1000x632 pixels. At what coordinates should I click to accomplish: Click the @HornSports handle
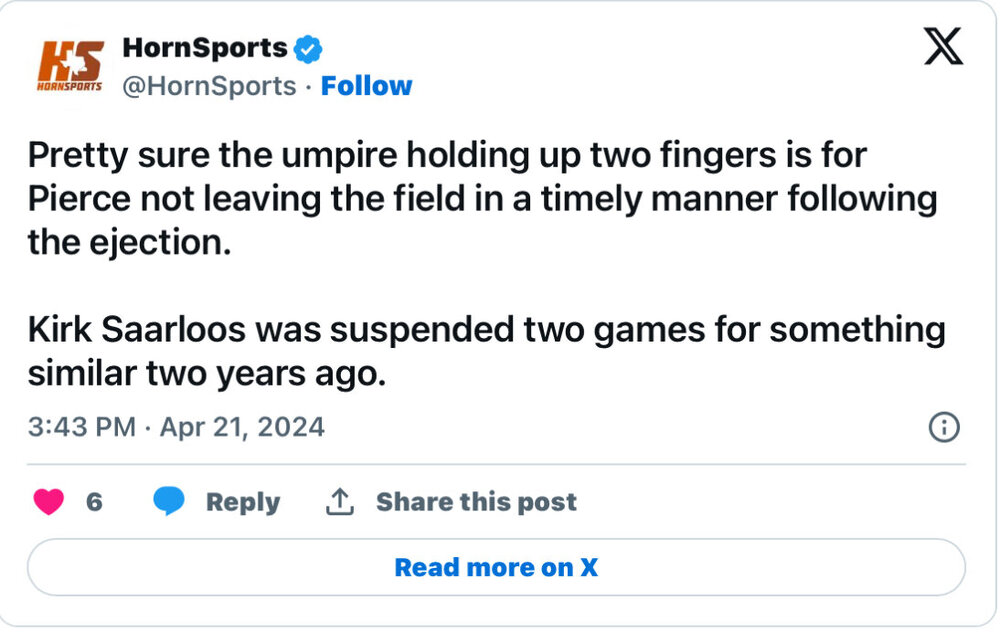pyautogui.click(x=208, y=87)
